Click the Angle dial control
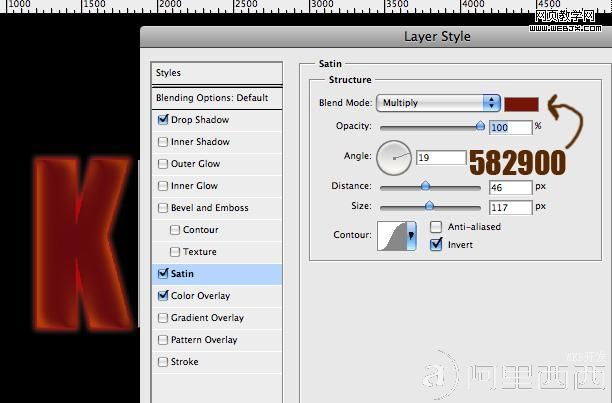Image resolution: width=612 pixels, height=403 pixels. [394, 158]
